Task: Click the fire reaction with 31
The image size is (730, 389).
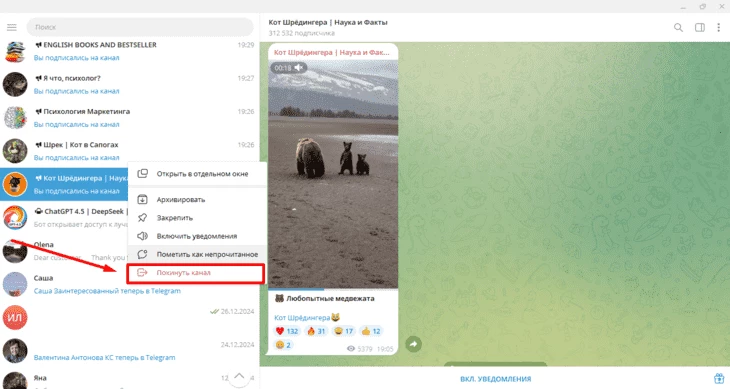Action: [316, 331]
